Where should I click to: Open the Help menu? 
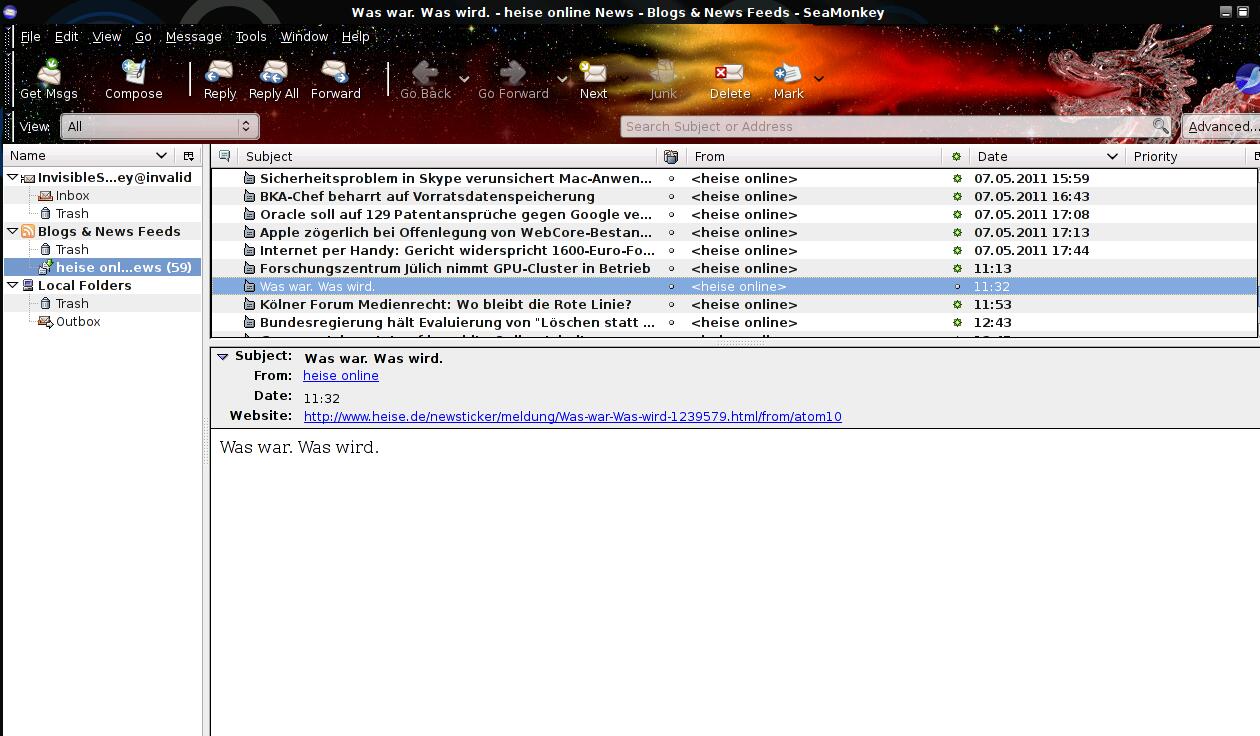point(356,36)
